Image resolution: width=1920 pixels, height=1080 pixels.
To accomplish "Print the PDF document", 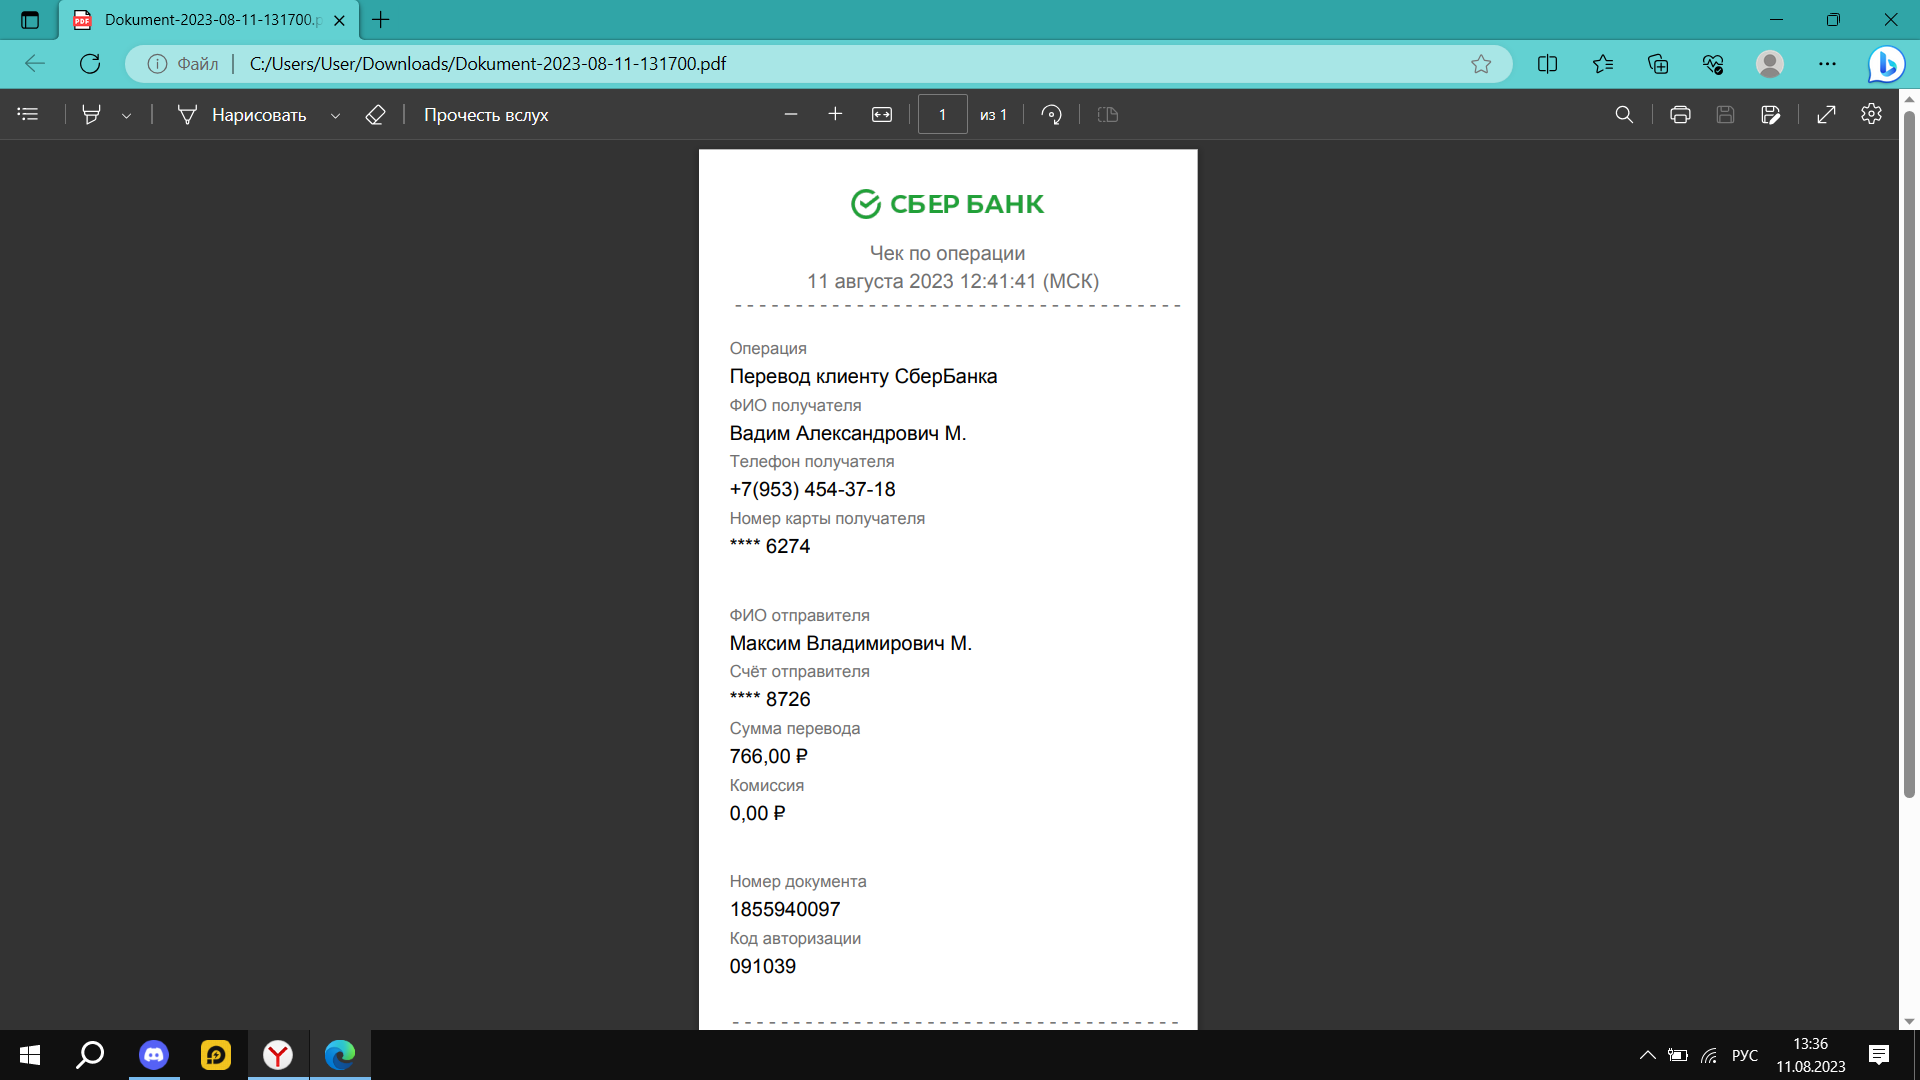I will point(1680,115).
